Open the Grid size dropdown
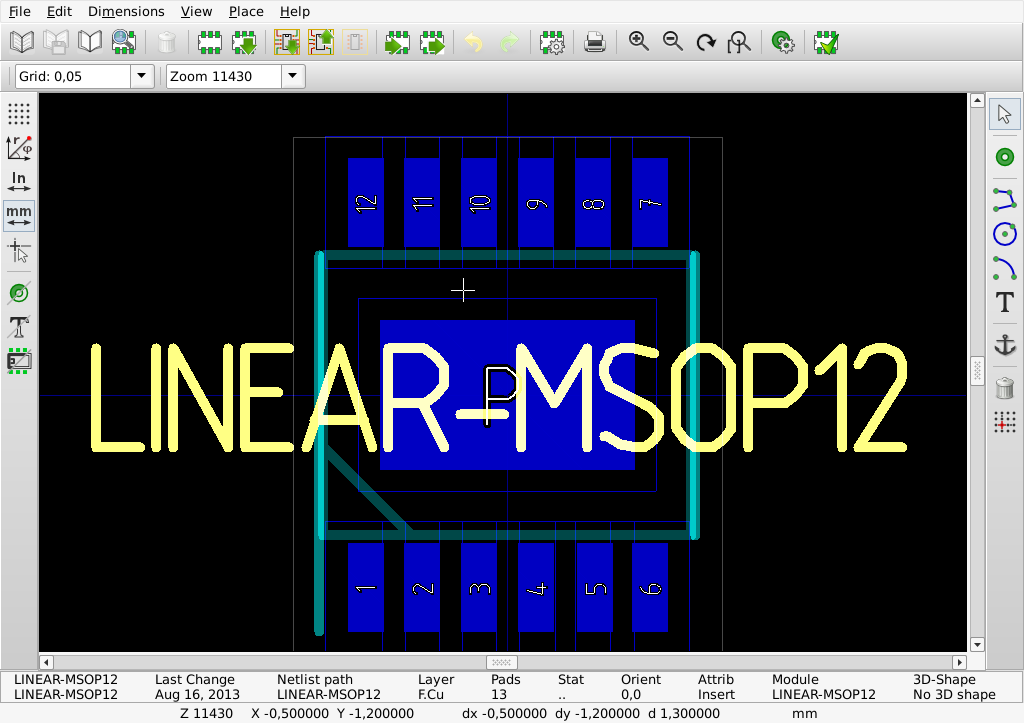Image resolution: width=1024 pixels, height=723 pixels. click(x=141, y=76)
